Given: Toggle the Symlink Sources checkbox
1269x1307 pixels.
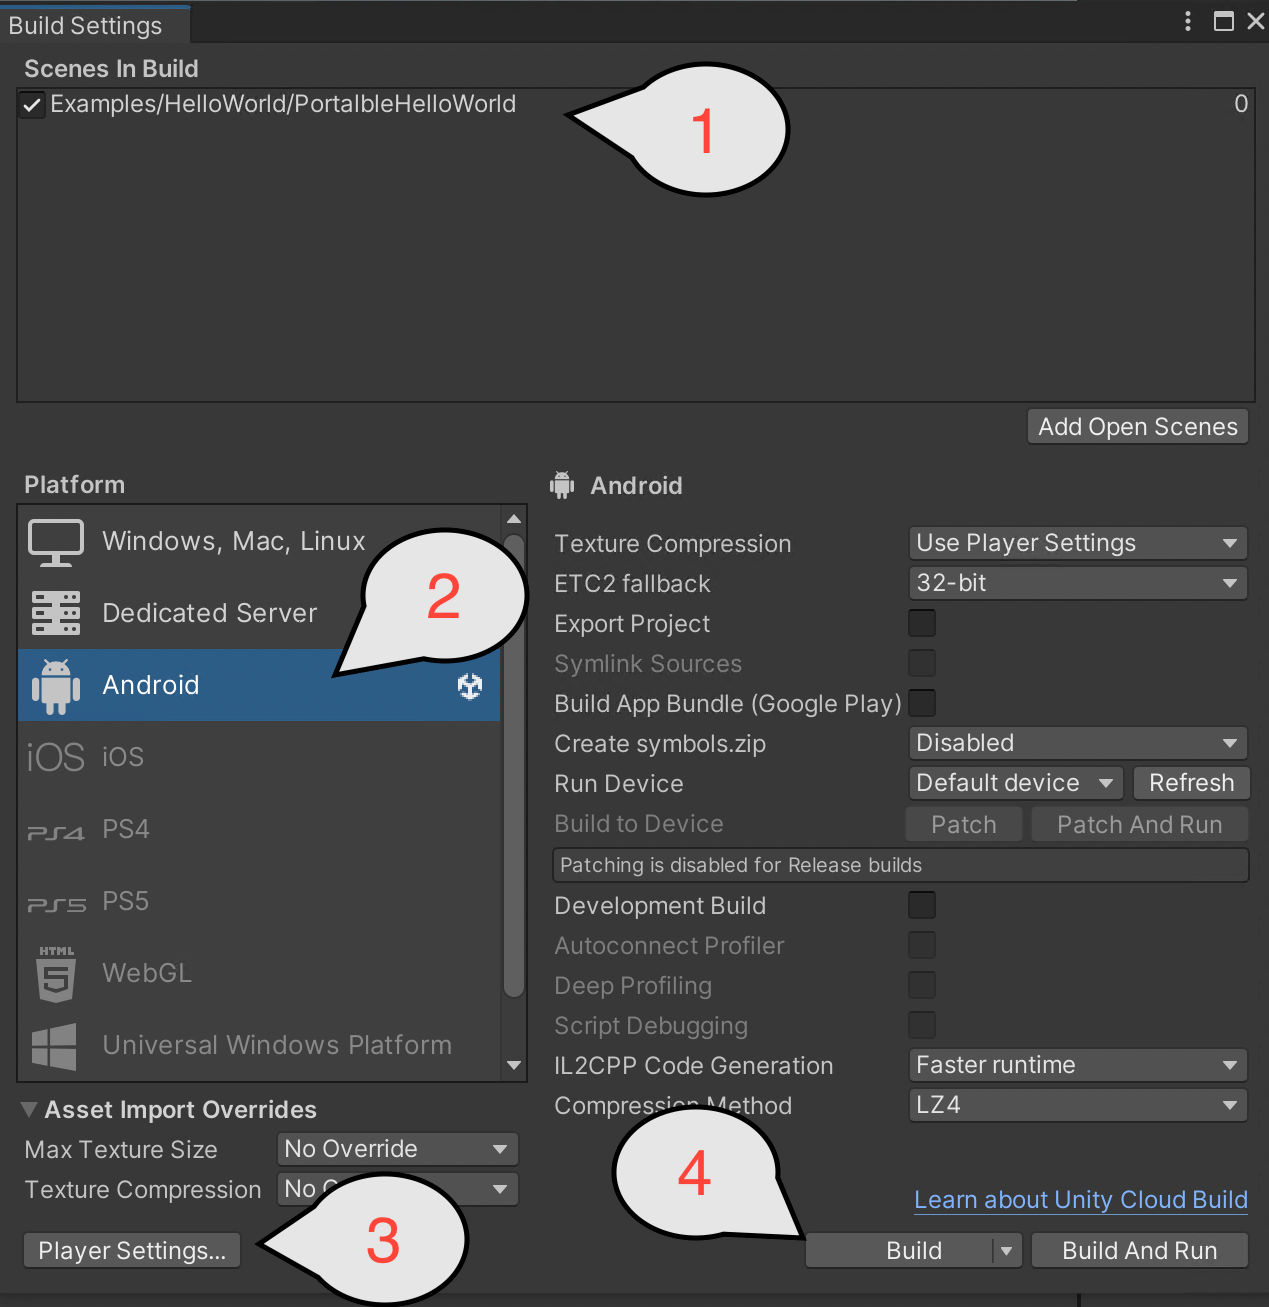Looking at the screenshot, I should tap(922, 663).
